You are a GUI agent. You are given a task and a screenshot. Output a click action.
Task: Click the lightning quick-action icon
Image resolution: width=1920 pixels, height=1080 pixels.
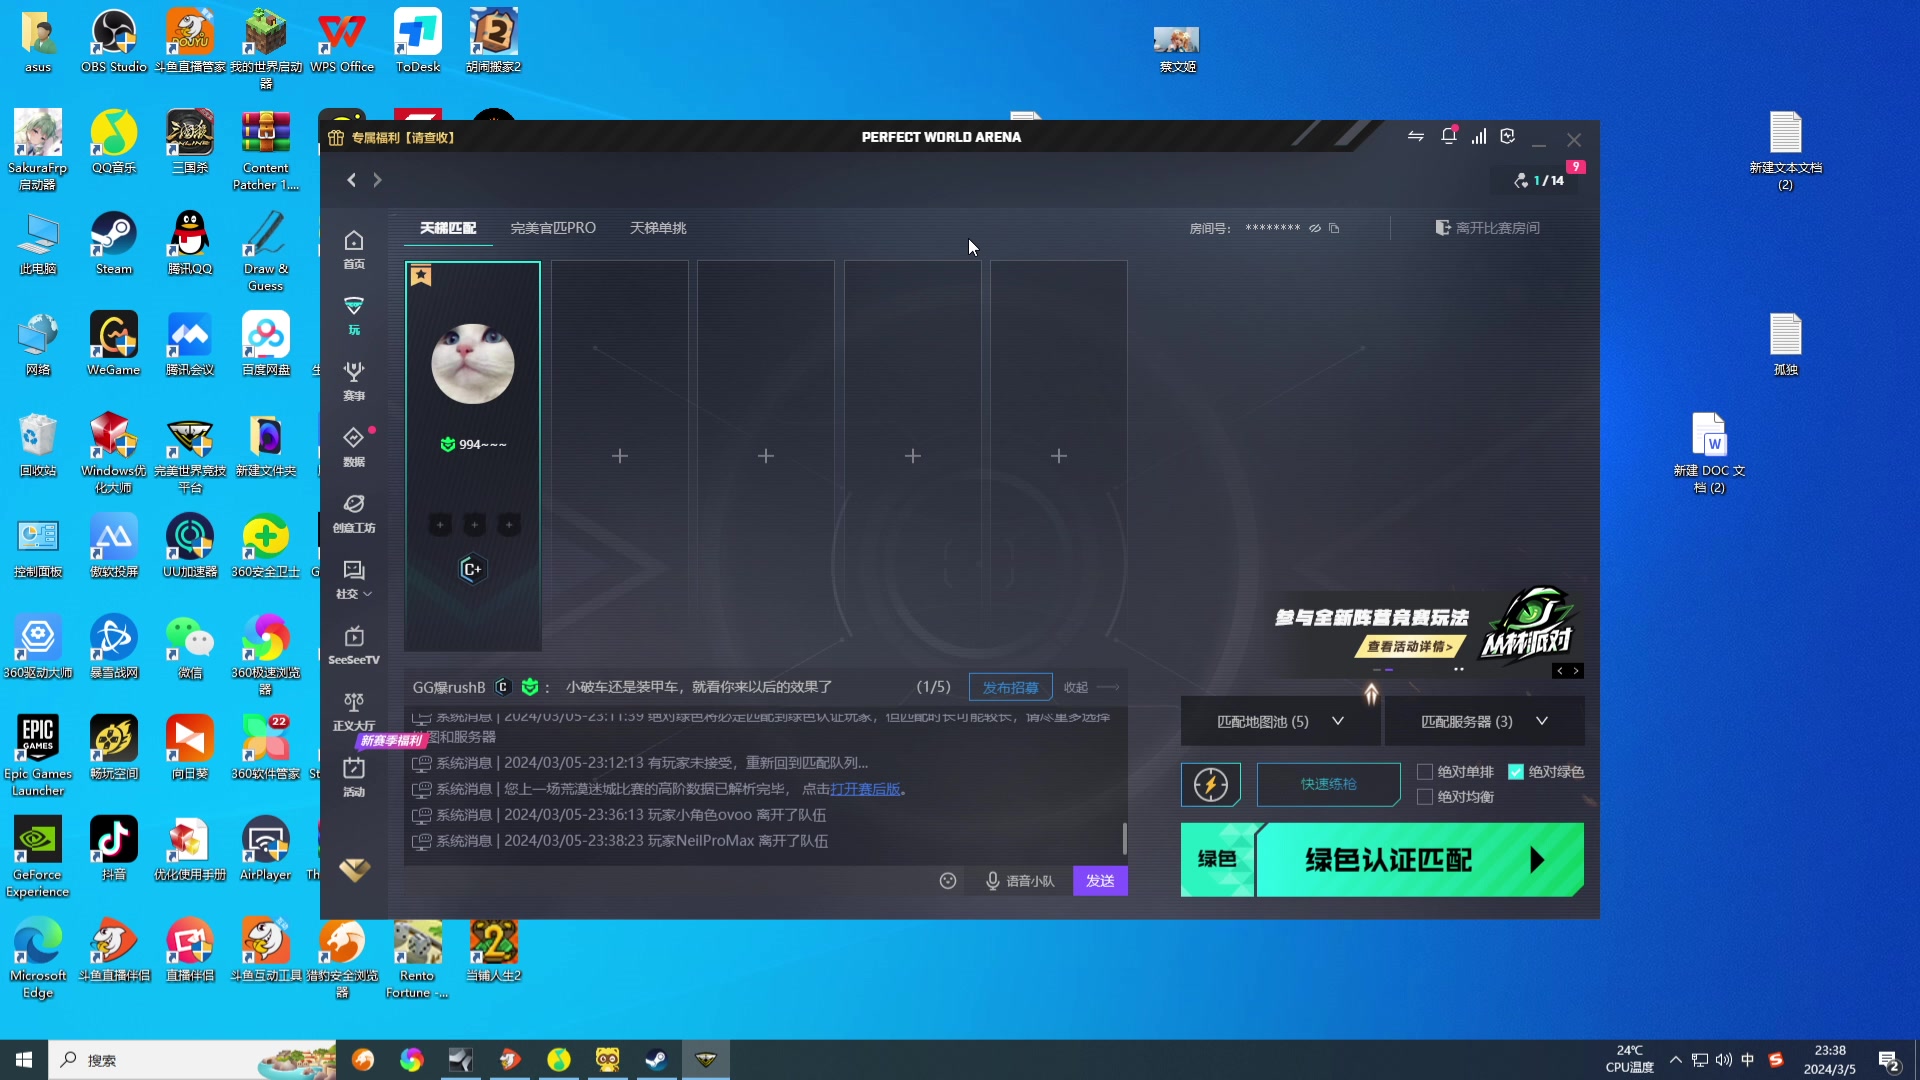[x=1211, y=785]
